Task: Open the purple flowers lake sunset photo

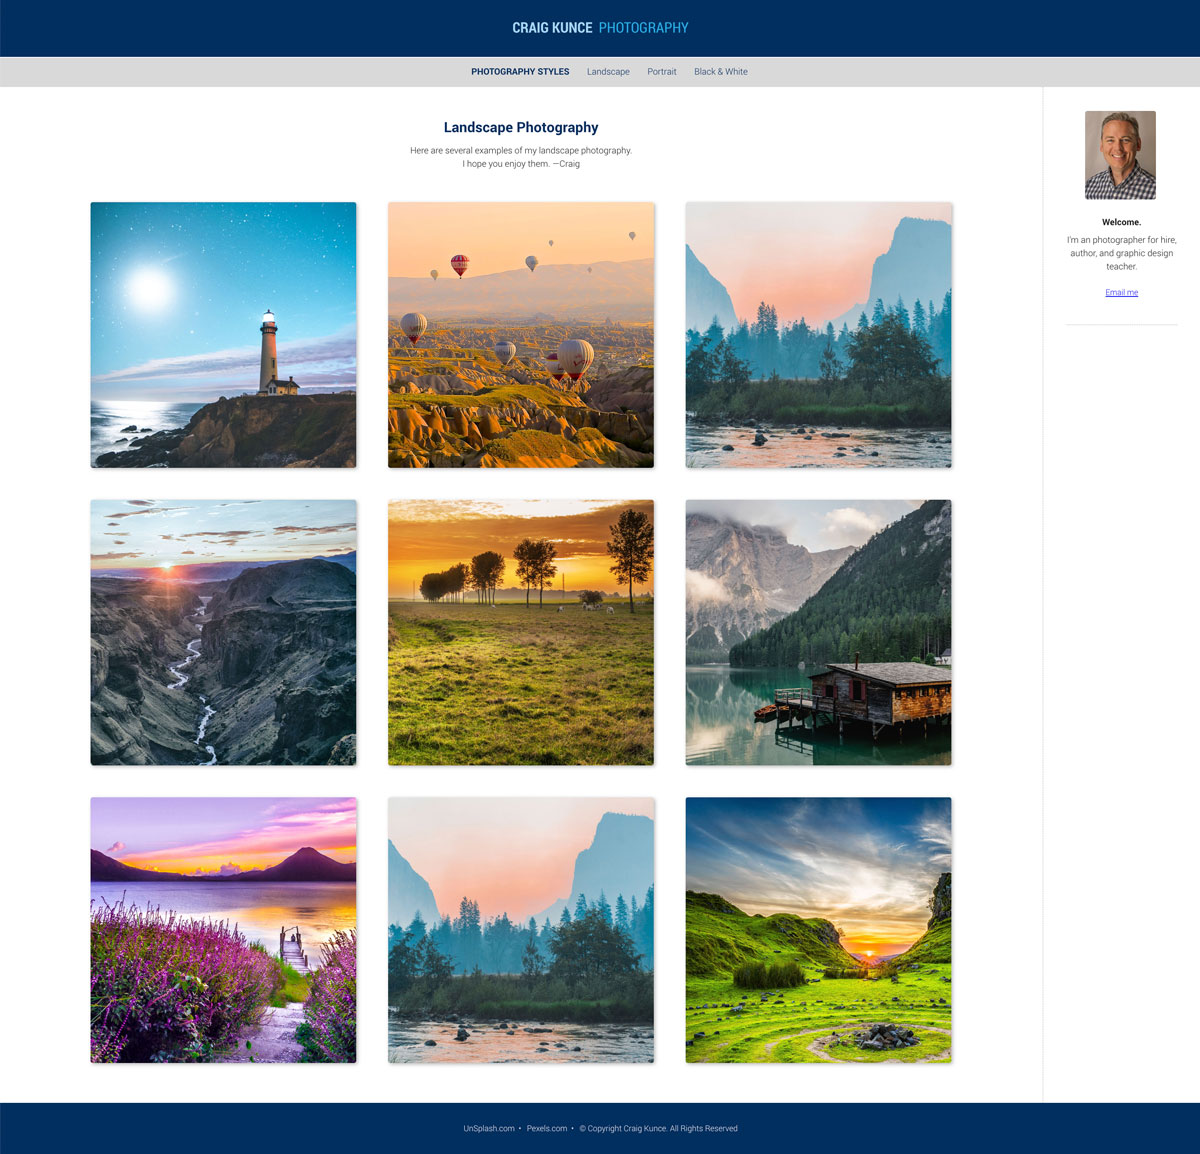Action: pos(223,930)
